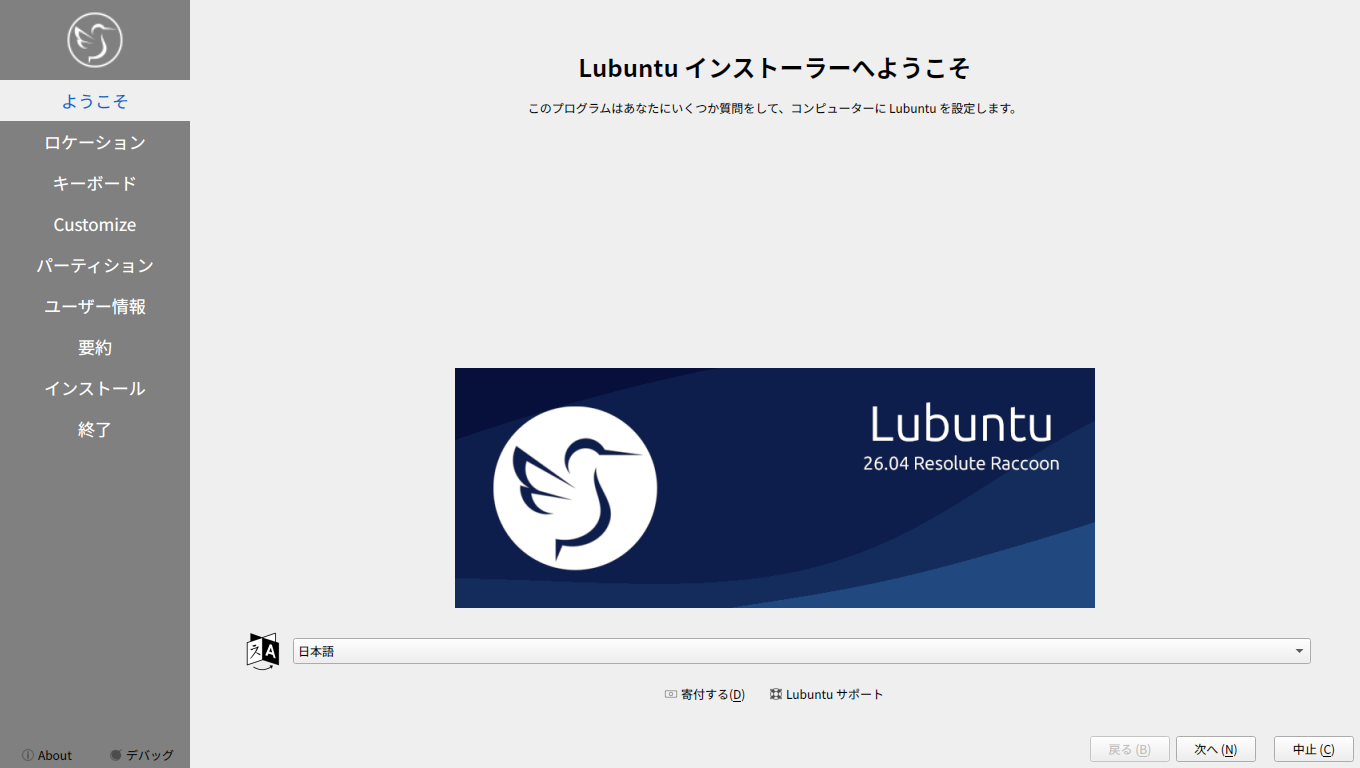Select the ユーザー情報 step
Image resolution: width=1360 pixels, height=768 pixels.
tap(95, 306)
